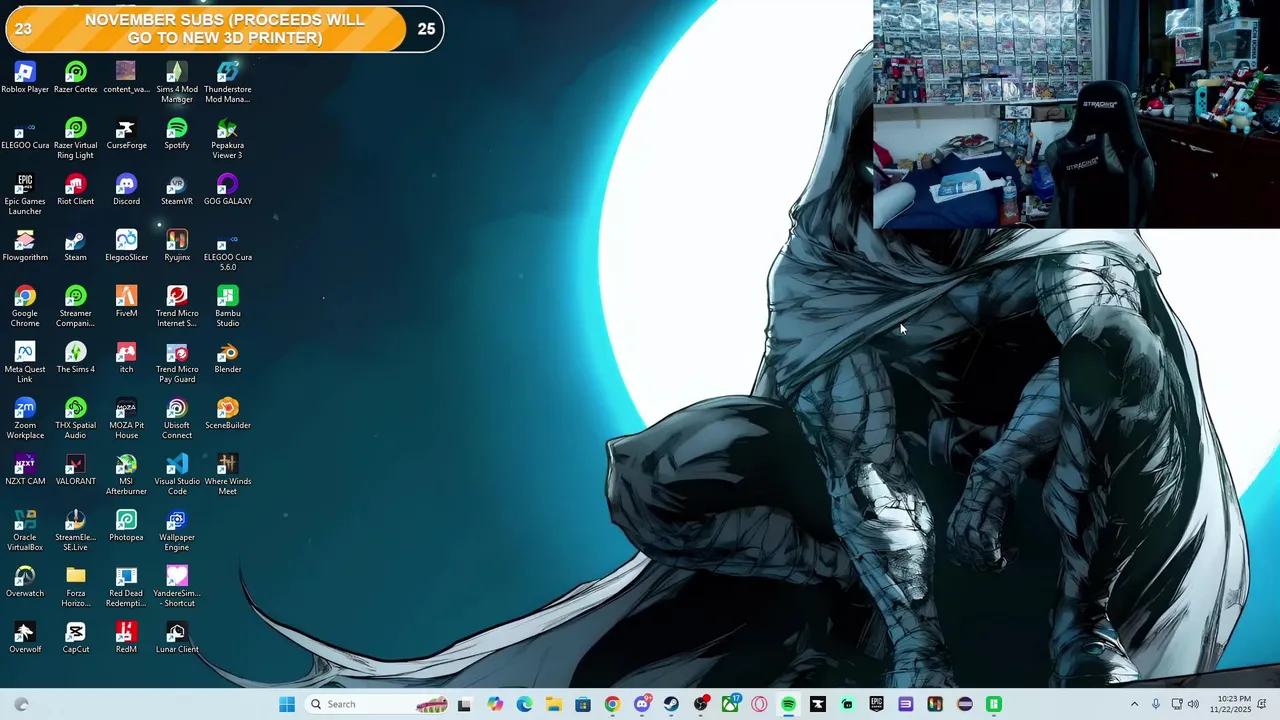Select the Flowgorithm shortcut

click(x=25, y=246)
